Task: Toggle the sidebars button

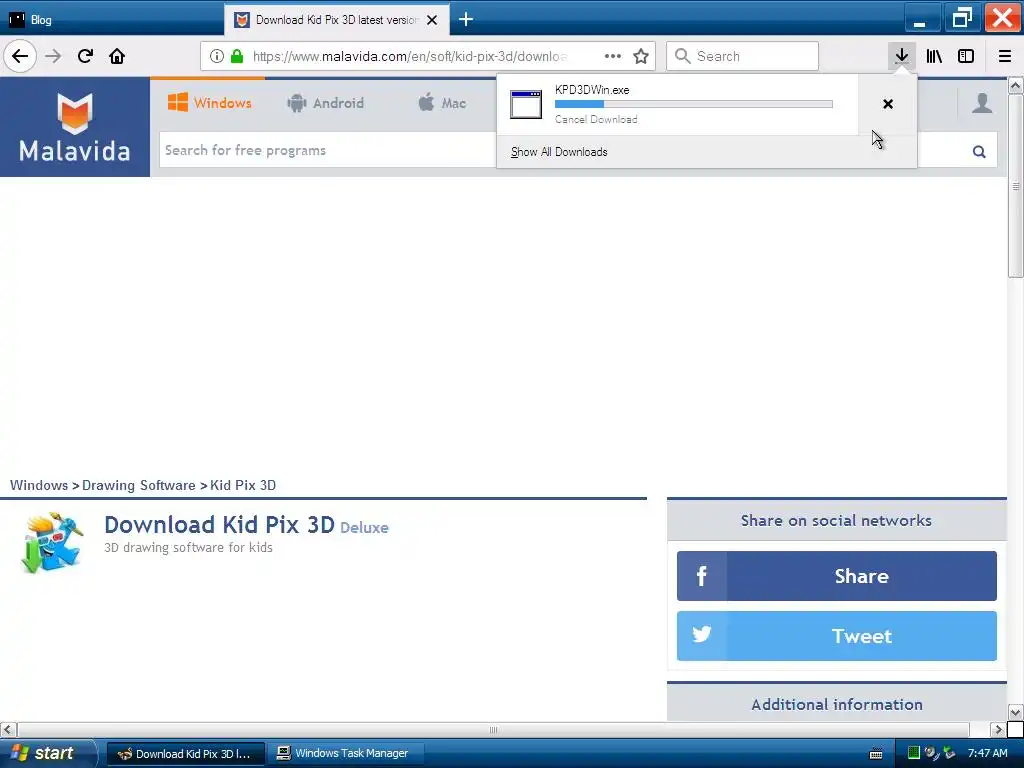Action: coord(966,56)
